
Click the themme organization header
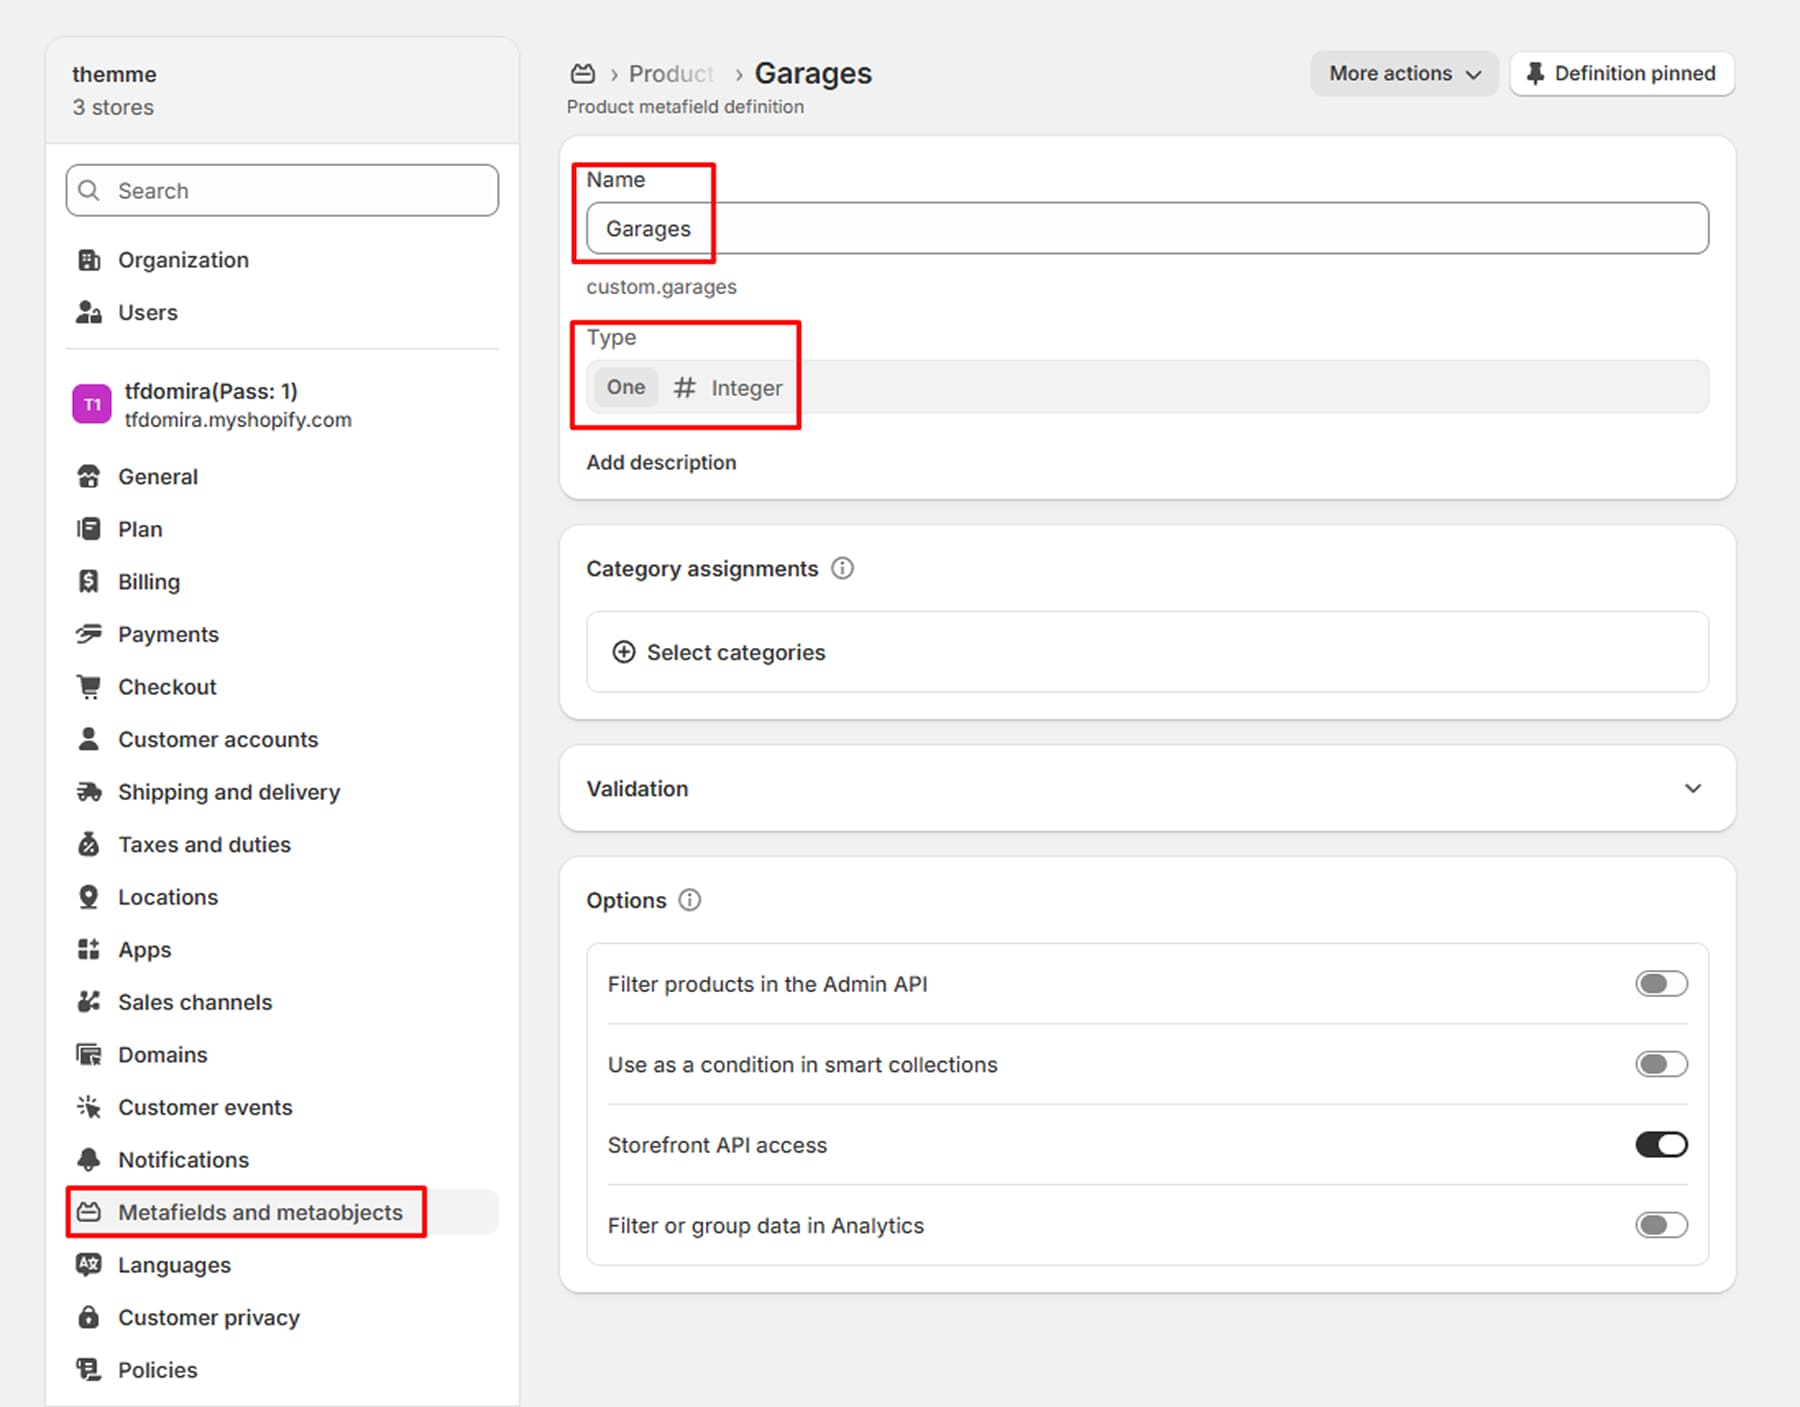(282, 90)
